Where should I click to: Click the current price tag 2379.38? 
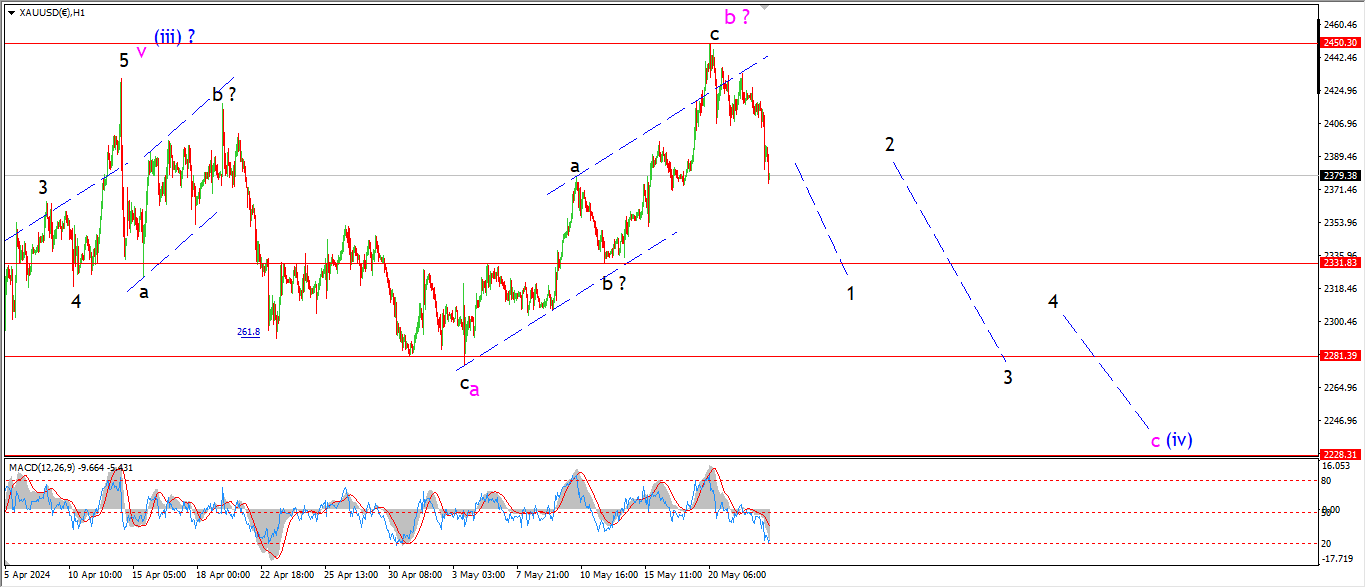1338,175
